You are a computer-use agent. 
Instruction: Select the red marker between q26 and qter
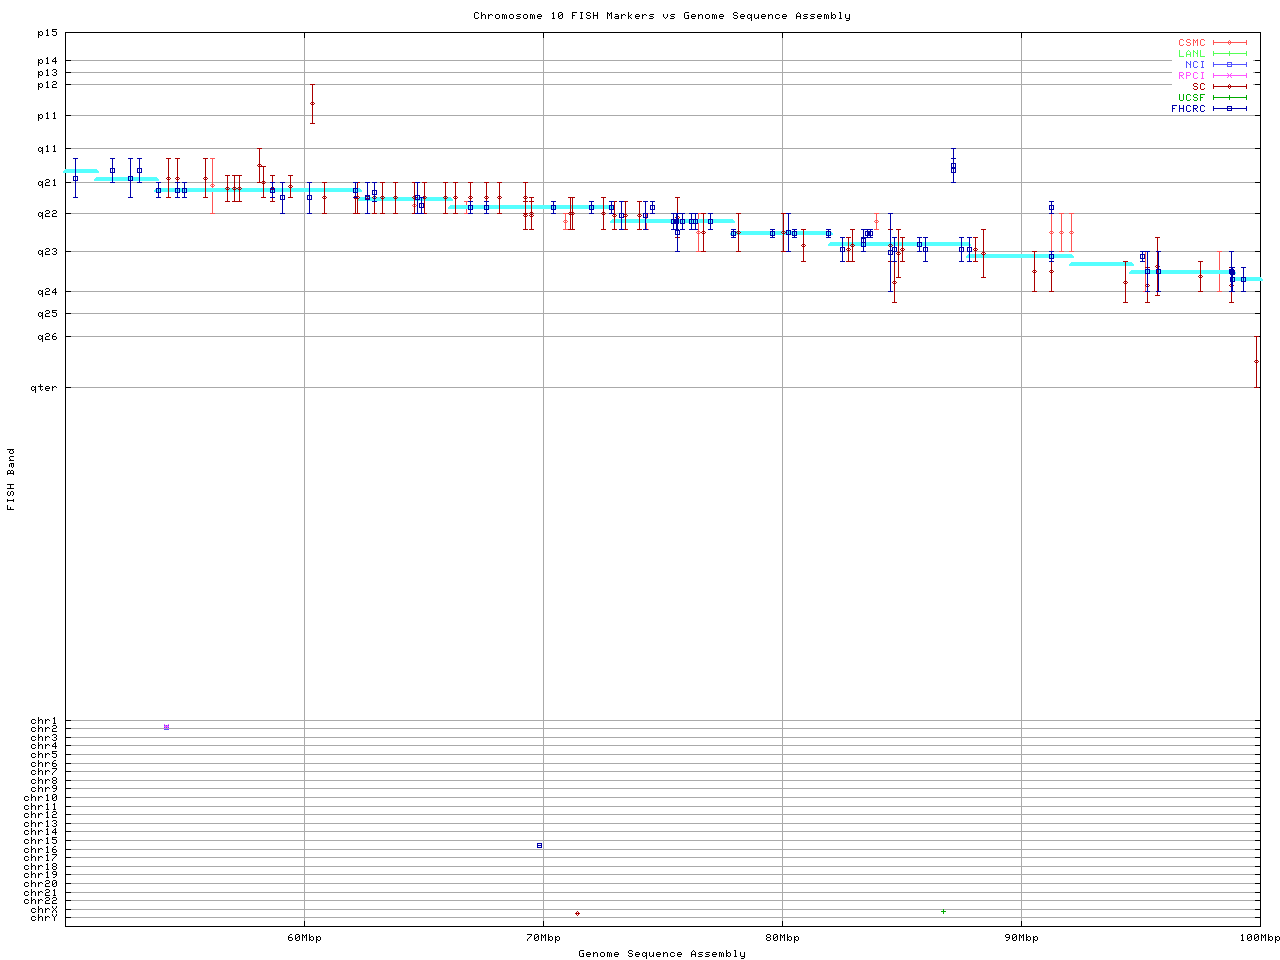1256,361
